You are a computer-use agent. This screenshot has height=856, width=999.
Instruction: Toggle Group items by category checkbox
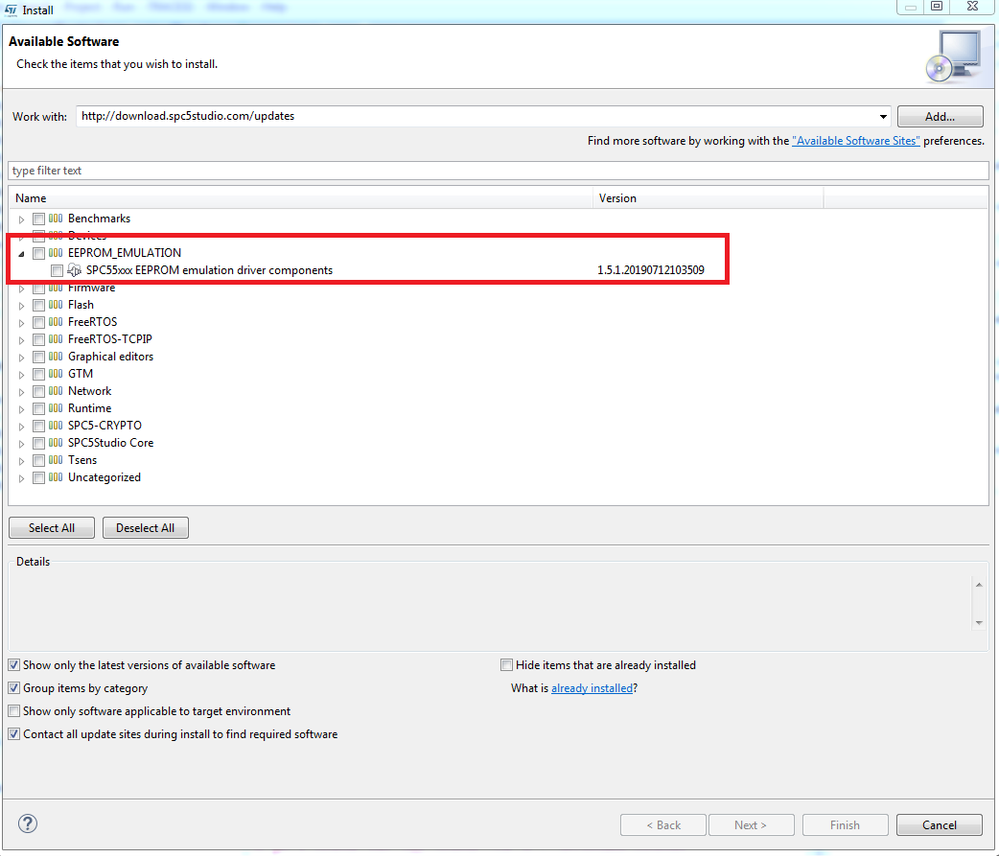(x=14, y=688)
